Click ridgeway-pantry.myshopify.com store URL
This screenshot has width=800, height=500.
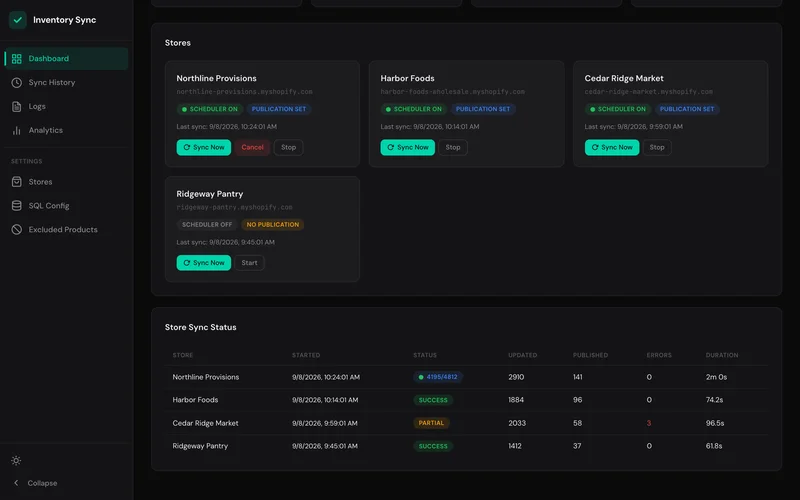coord(234,207)
